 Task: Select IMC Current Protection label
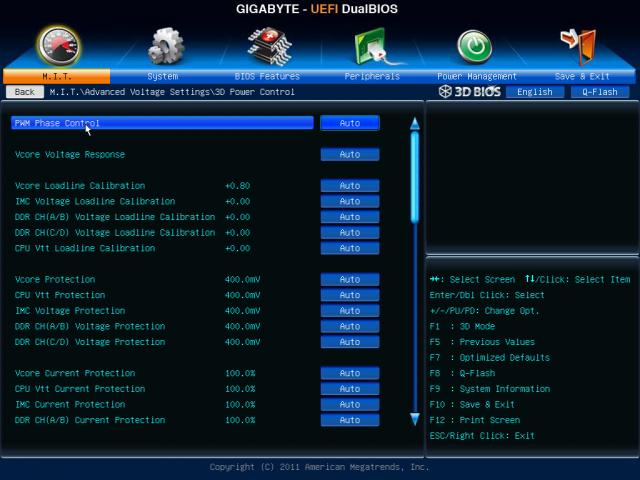(70, 404)
